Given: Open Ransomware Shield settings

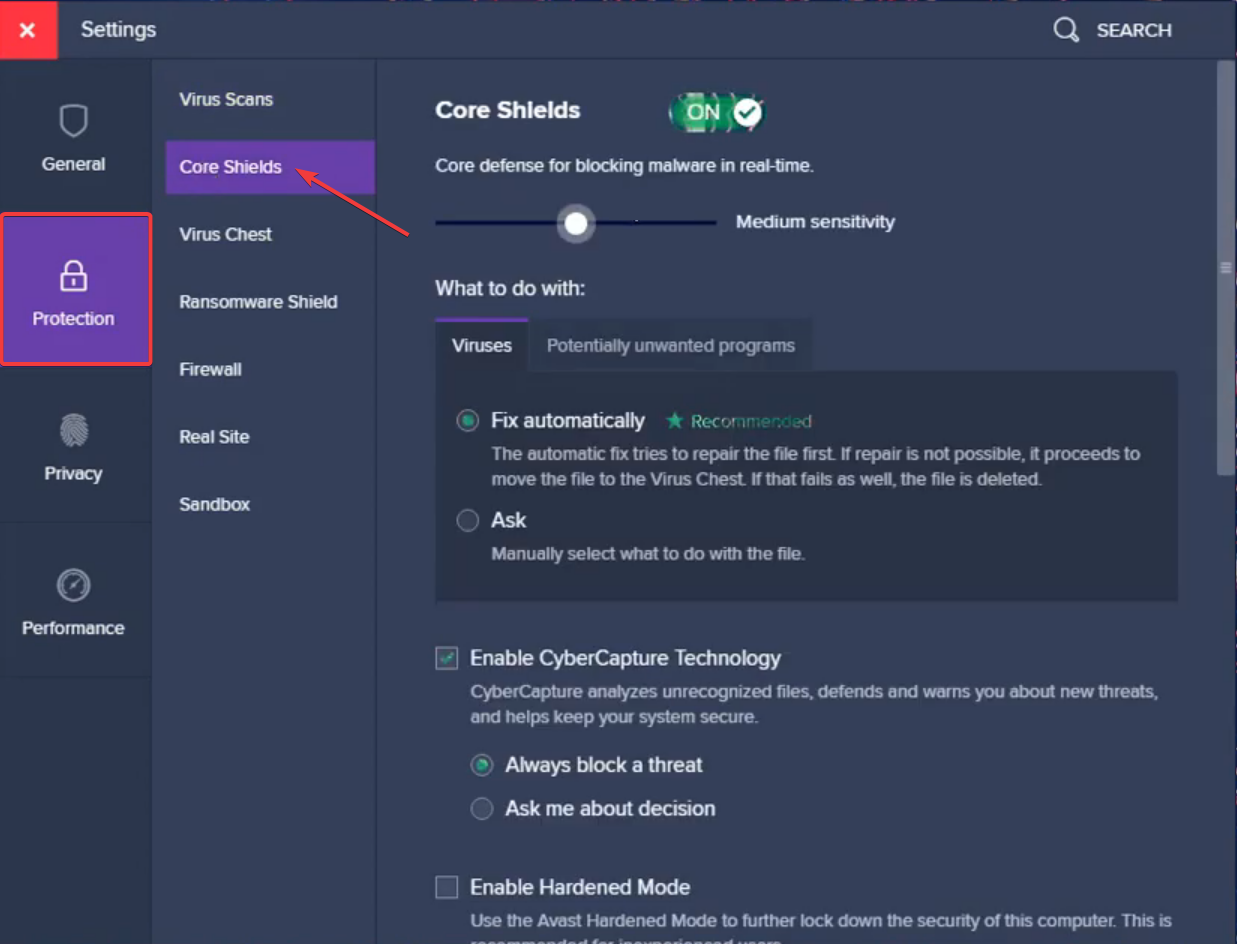Looking at the screenshot, I should coord(270,302).
